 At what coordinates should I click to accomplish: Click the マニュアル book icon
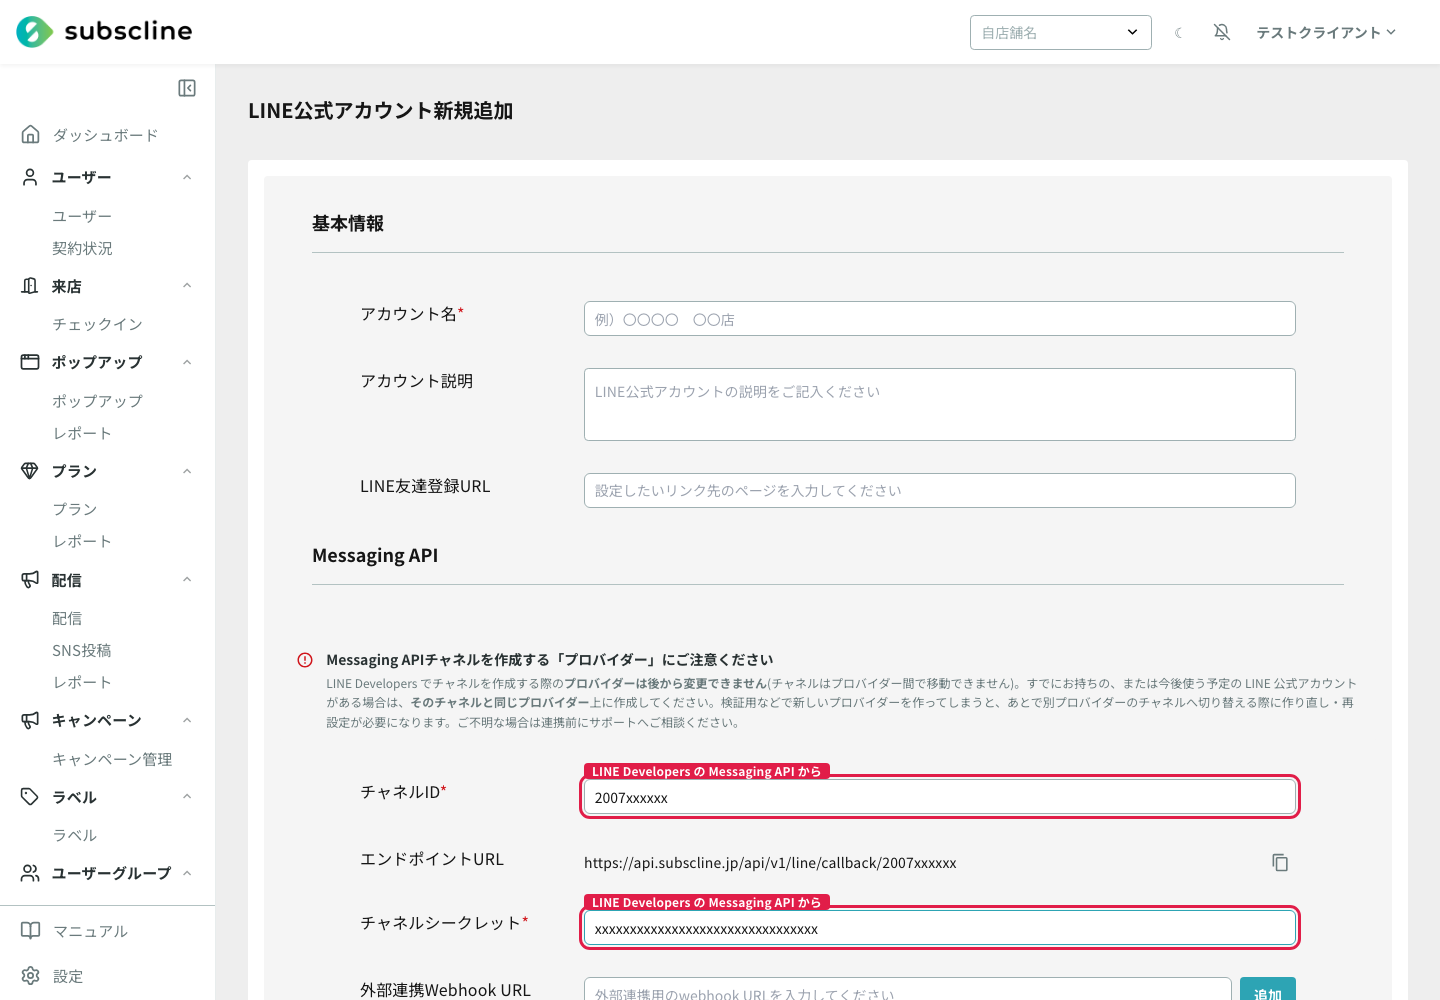coord(31,931)
